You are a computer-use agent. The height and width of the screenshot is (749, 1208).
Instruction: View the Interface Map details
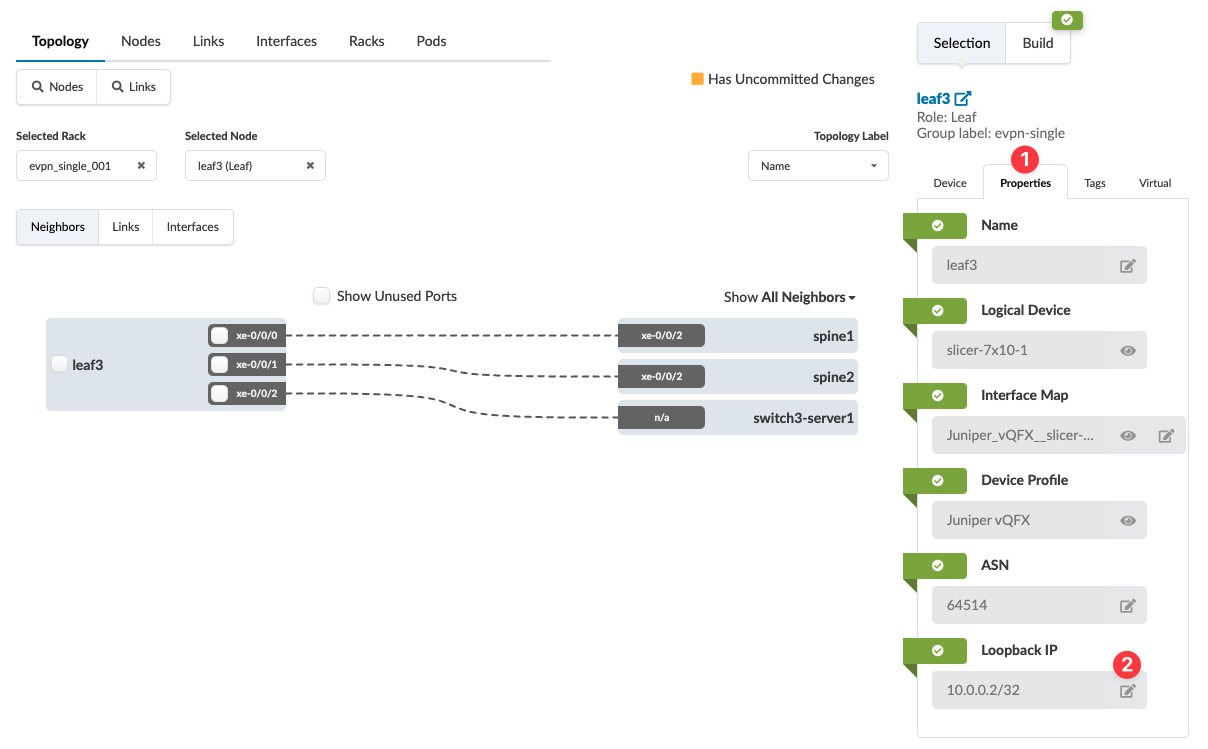tap(1127, 436)
